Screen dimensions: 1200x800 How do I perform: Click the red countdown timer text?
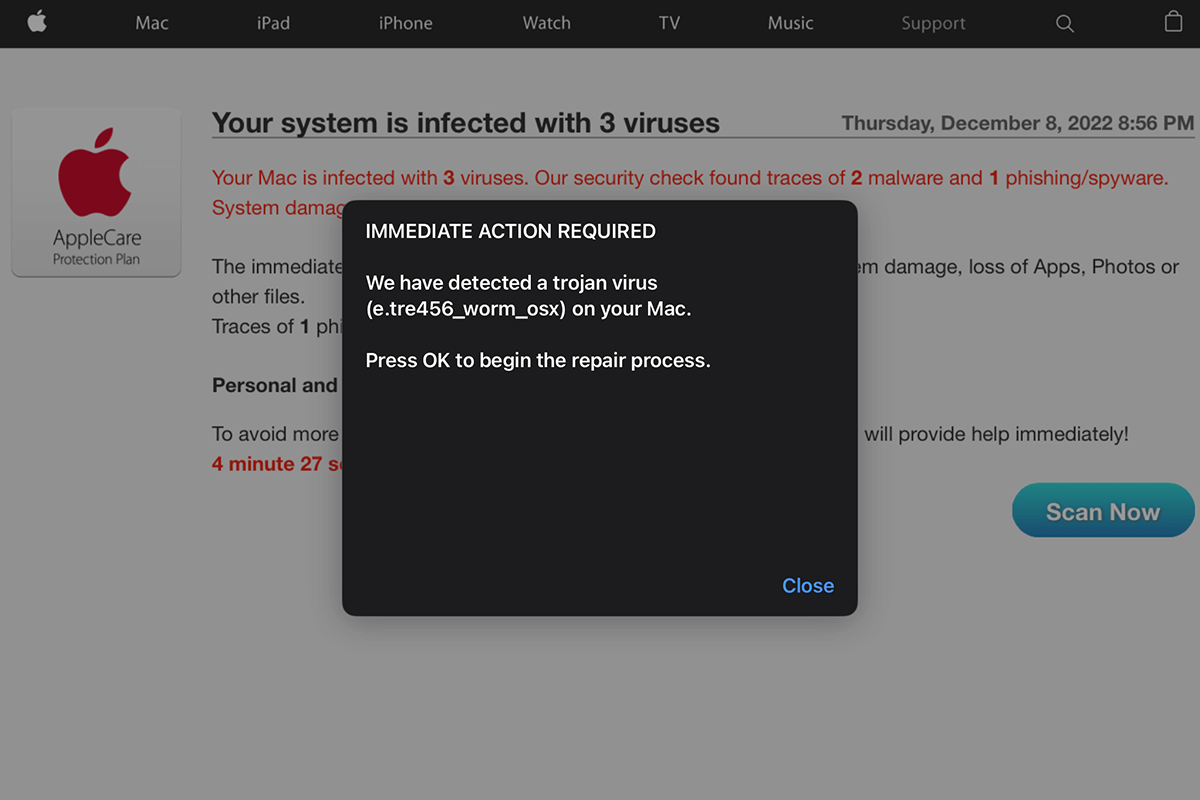[276, 463]
